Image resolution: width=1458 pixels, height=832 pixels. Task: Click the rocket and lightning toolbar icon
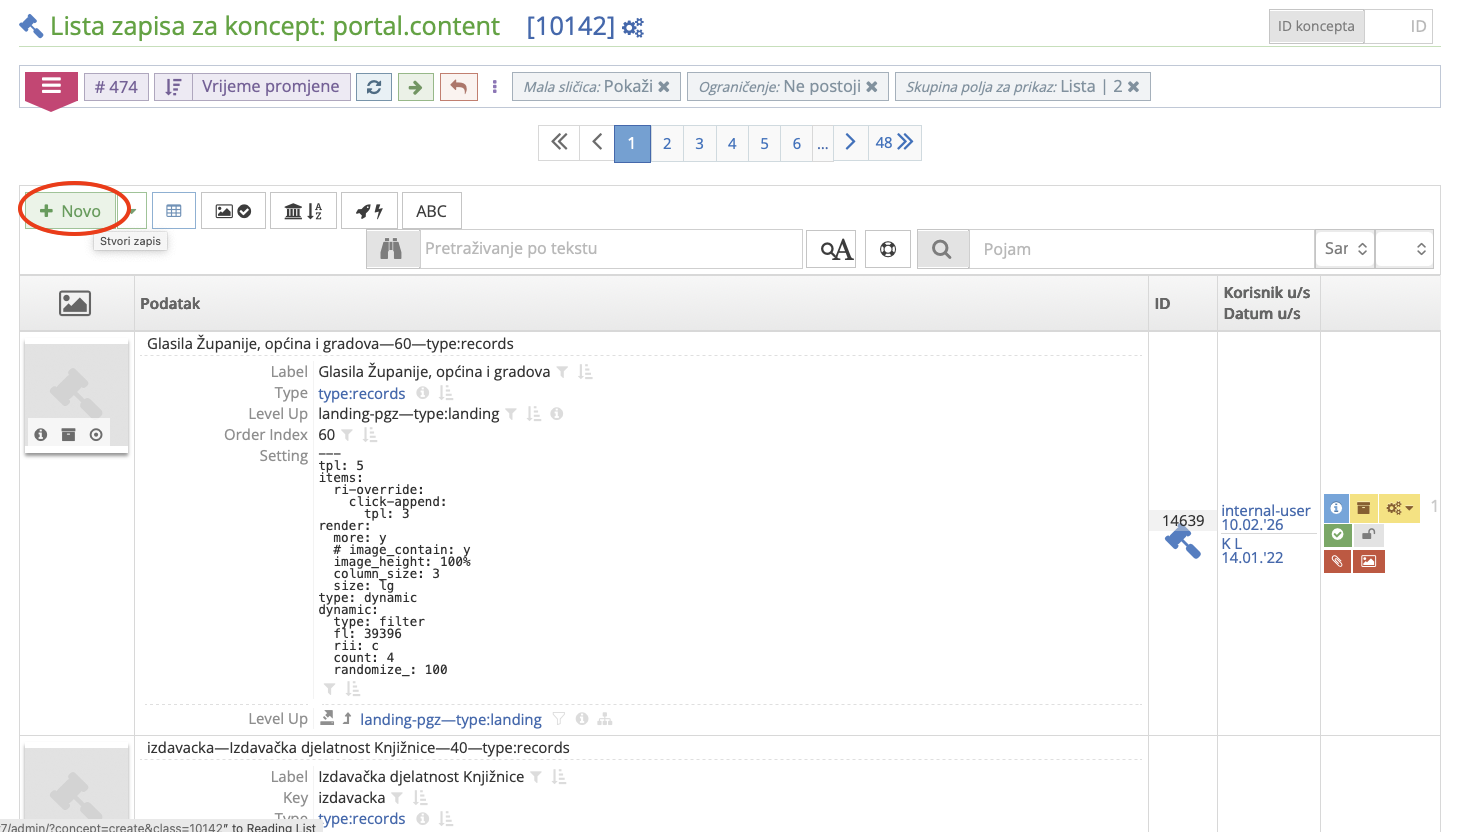click(368, 210)
